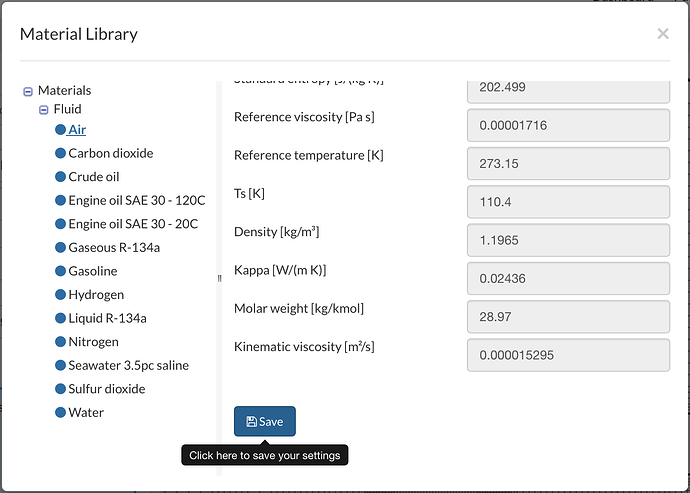The height and width of the screenshot is (493, 690).
Task: Focus the Kinematic viscosity field
Action: pyautogui.click(x=567, y=355)
